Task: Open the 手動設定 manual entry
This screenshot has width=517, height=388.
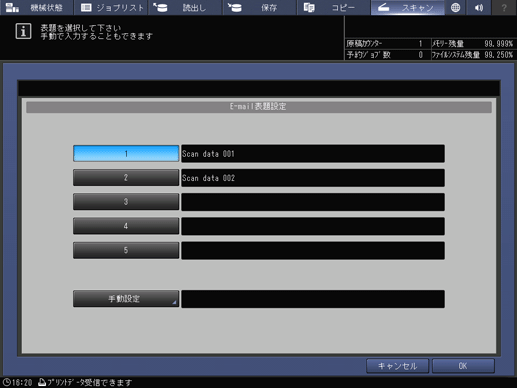Action: 126,299
